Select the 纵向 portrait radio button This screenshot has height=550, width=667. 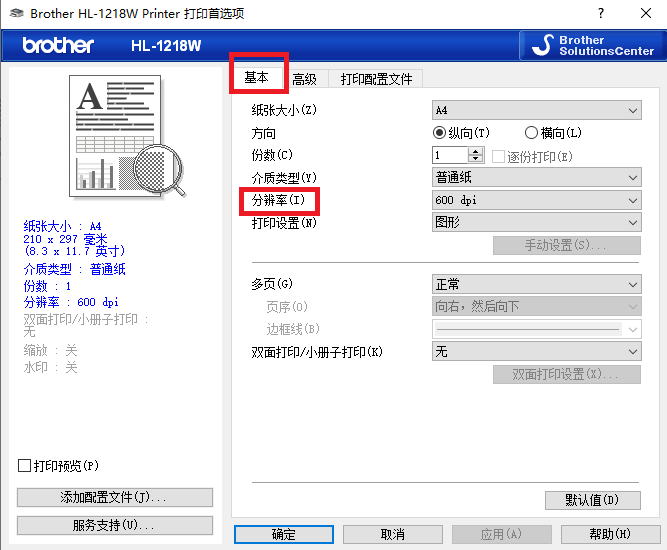(439, 133)
